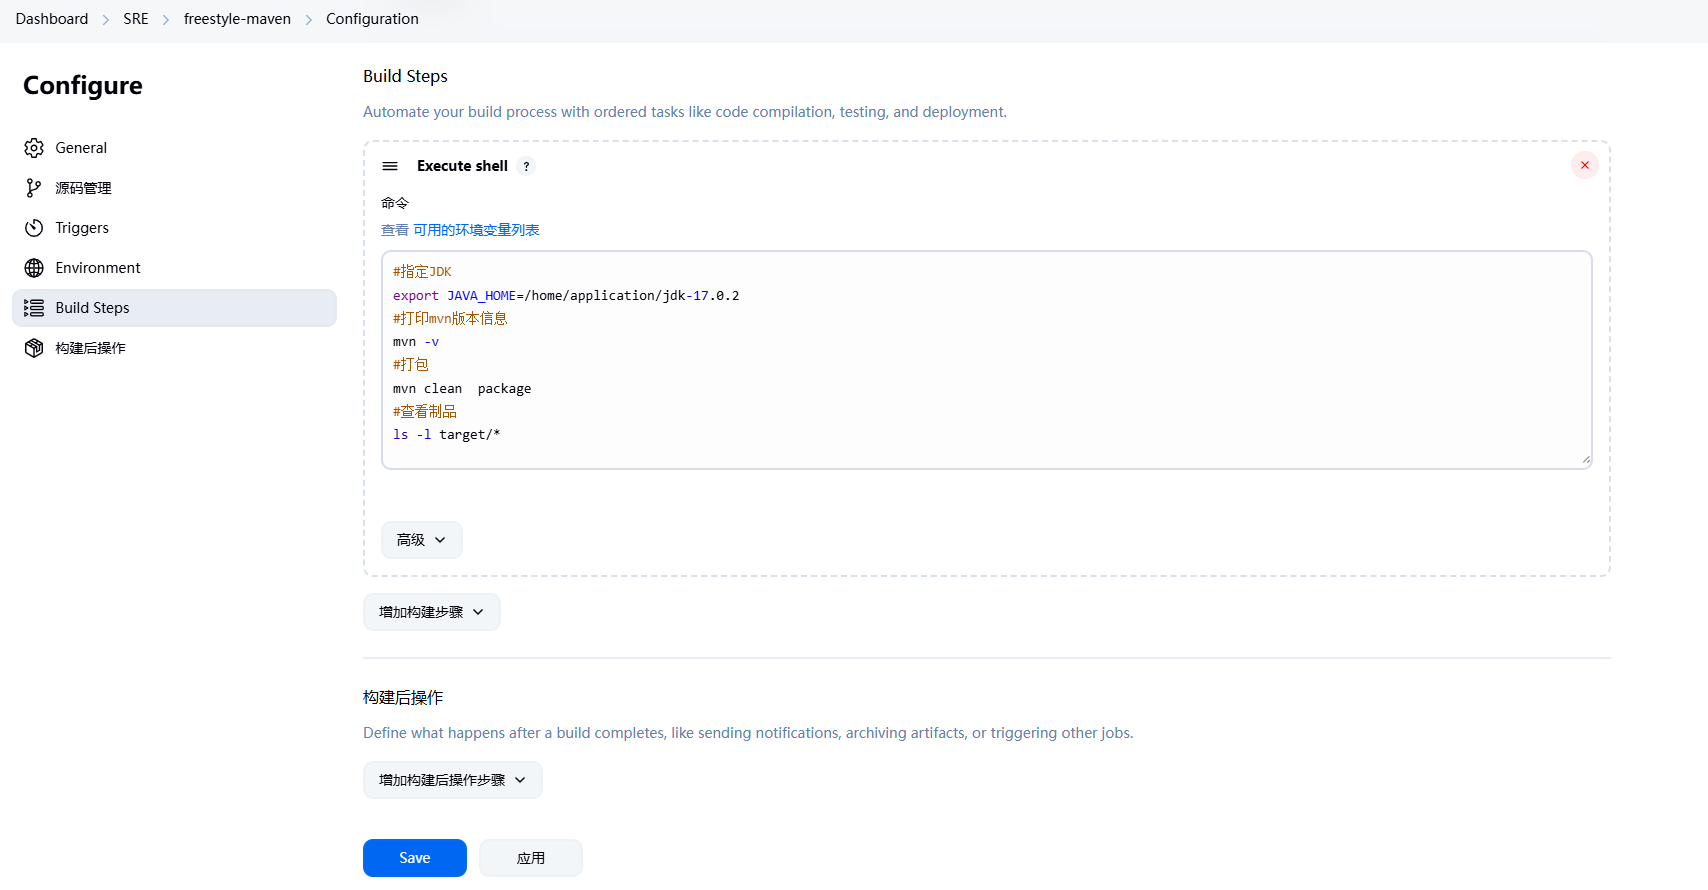Open the 可用的环境变量列表 link
Viewport: 1708px width, 890px height.
tap(476, 230)
